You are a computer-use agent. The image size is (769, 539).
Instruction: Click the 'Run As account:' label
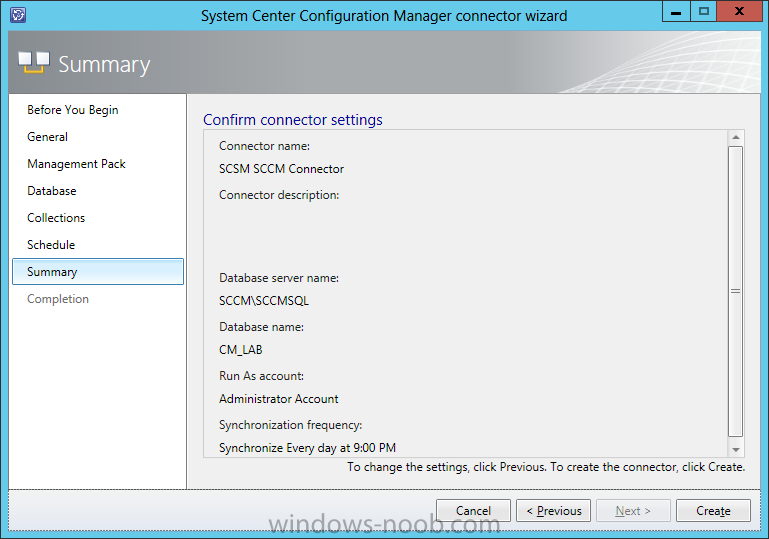coord(261,376)
